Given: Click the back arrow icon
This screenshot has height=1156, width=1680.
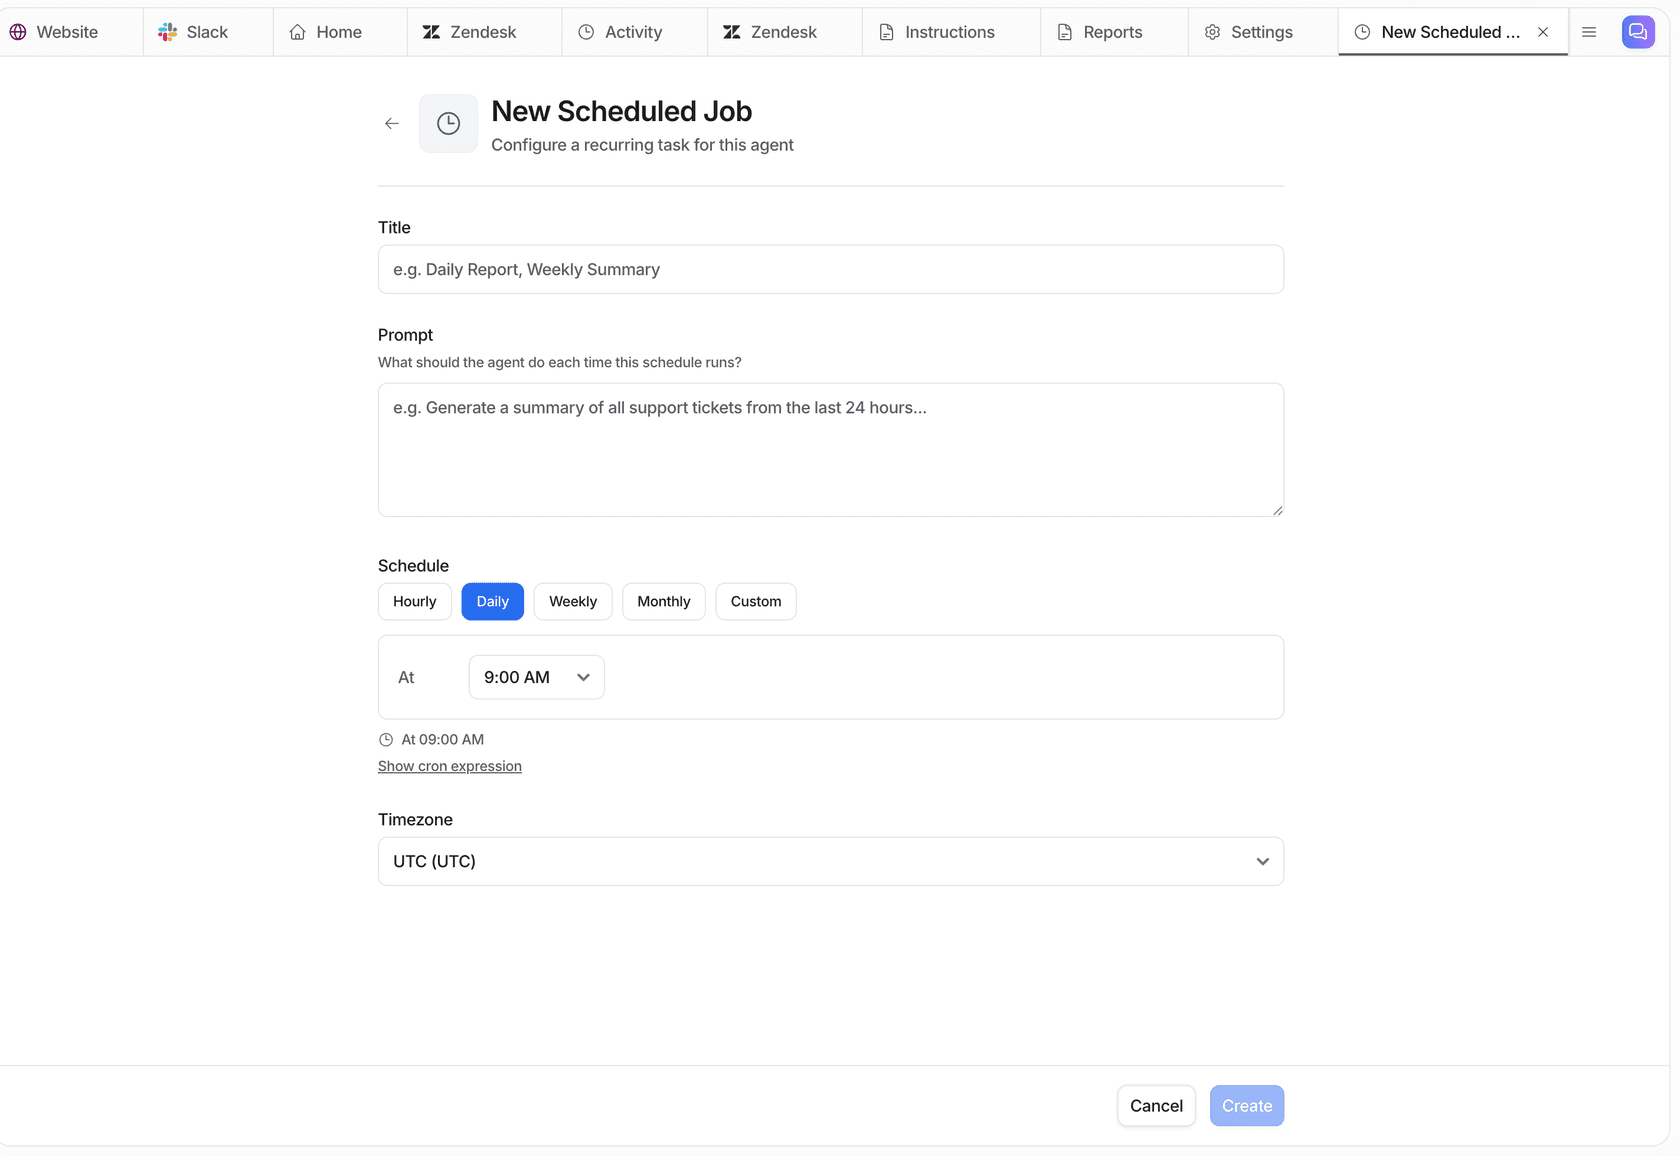Looking at the screenshot, I should point(392,124).
